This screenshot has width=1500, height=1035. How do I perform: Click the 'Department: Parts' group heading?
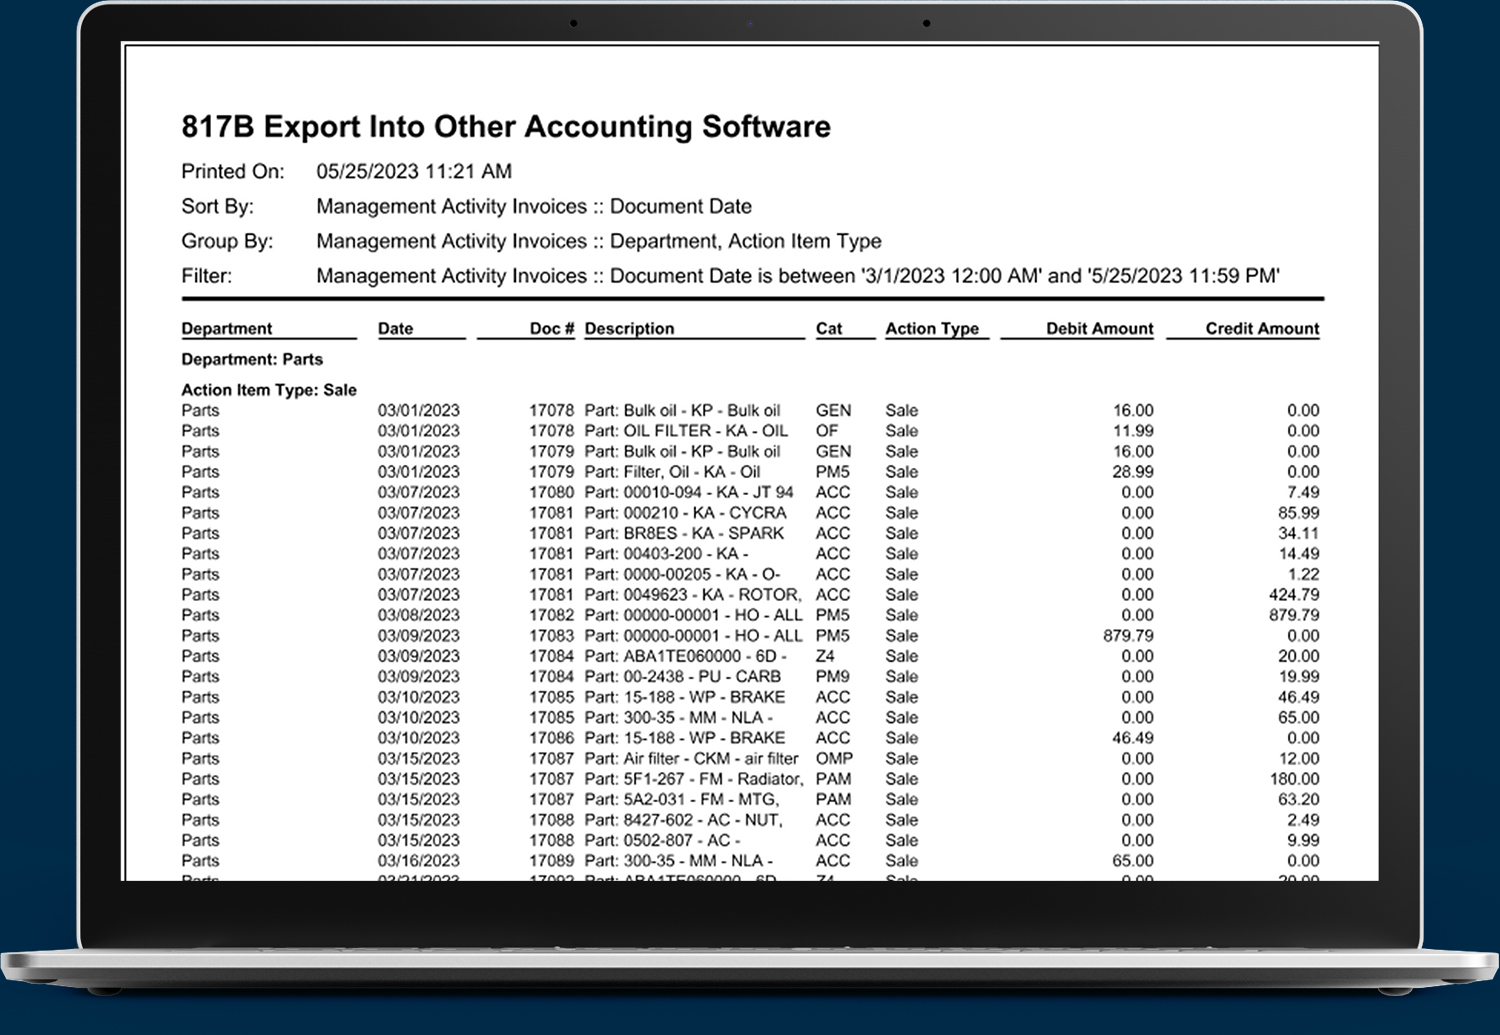(252, 359)
